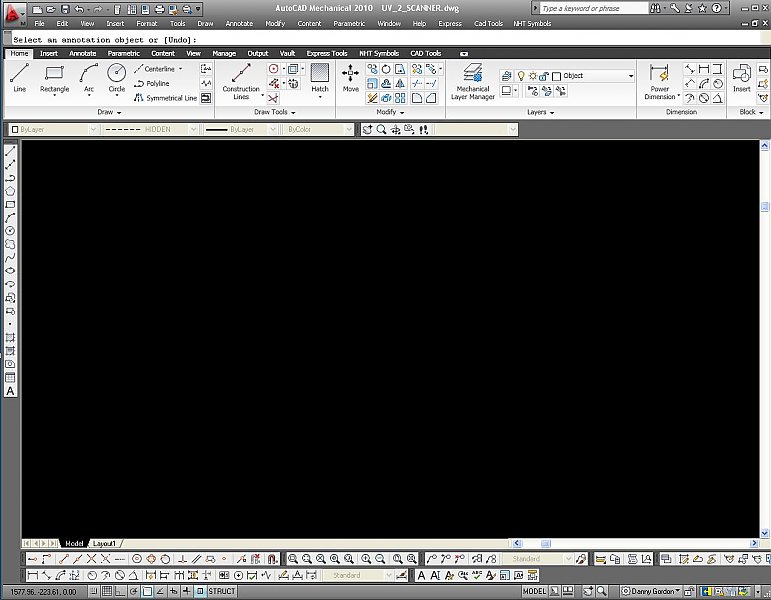Click in the command line prompt
771x600 pixels.
point(386,39)
